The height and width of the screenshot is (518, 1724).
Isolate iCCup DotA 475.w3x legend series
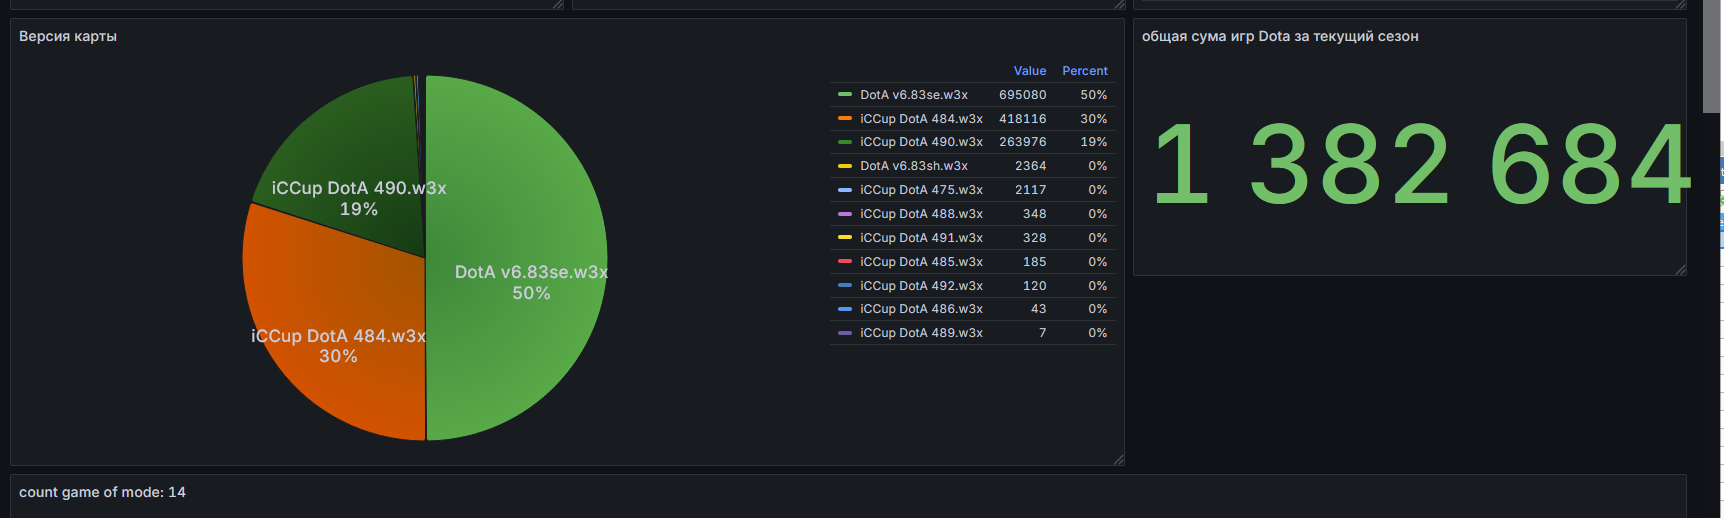coord(921,190)
